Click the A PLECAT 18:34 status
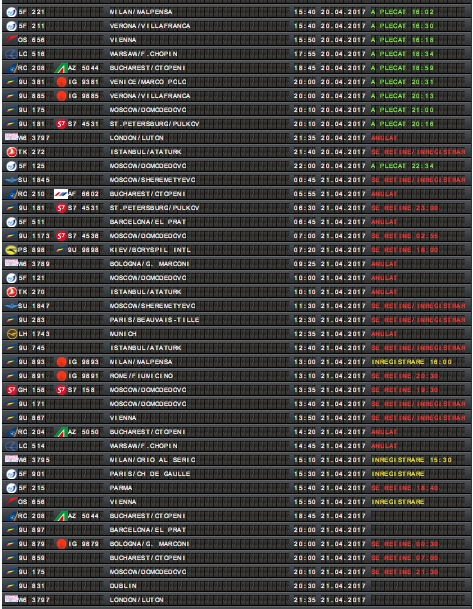Viewport: 473px width, 609px height. point(402,54)
